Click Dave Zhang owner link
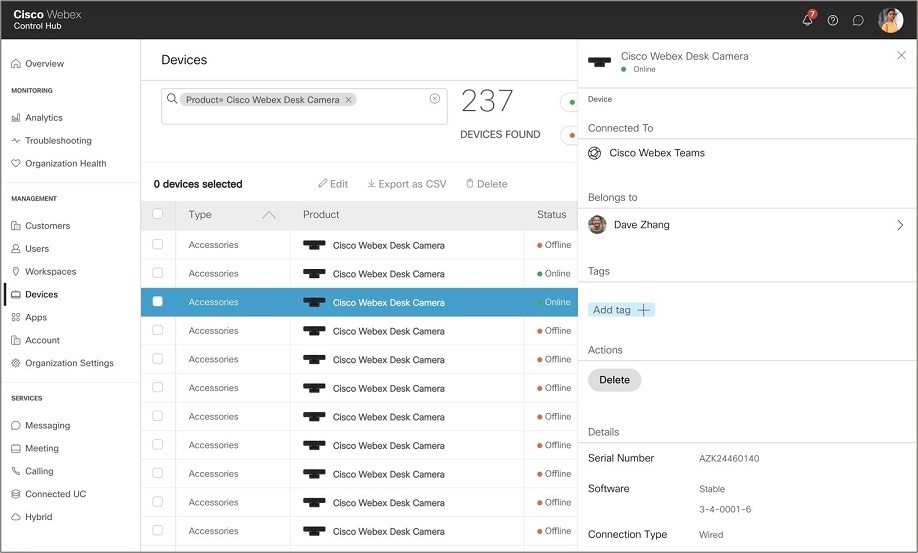918x553 pixels. [642, 225]
